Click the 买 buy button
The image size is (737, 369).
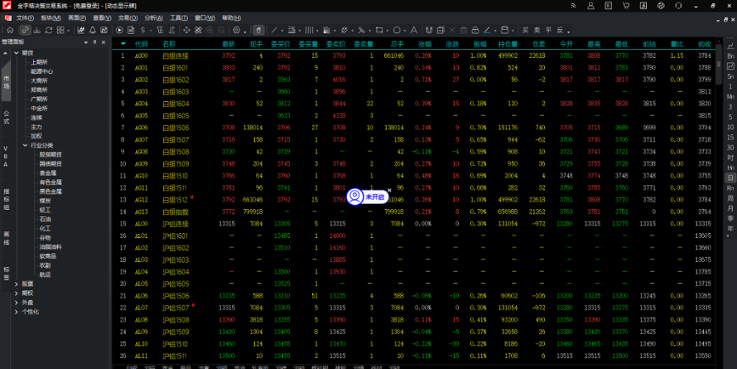point(525,30)
